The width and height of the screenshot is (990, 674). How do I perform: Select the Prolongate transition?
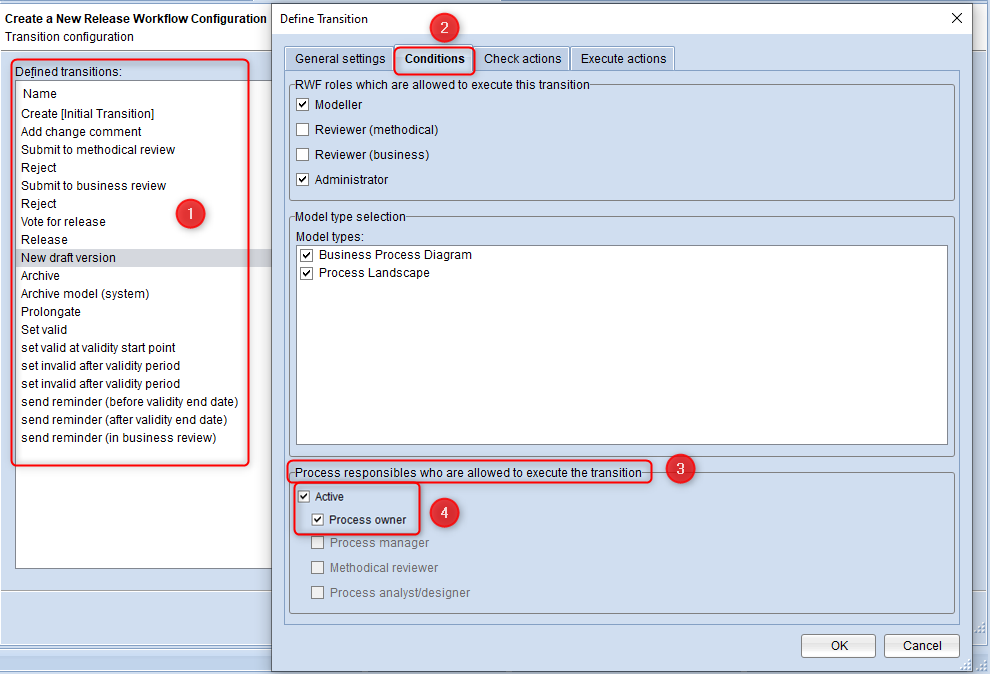pyautogui.click(x=144, y=312)
